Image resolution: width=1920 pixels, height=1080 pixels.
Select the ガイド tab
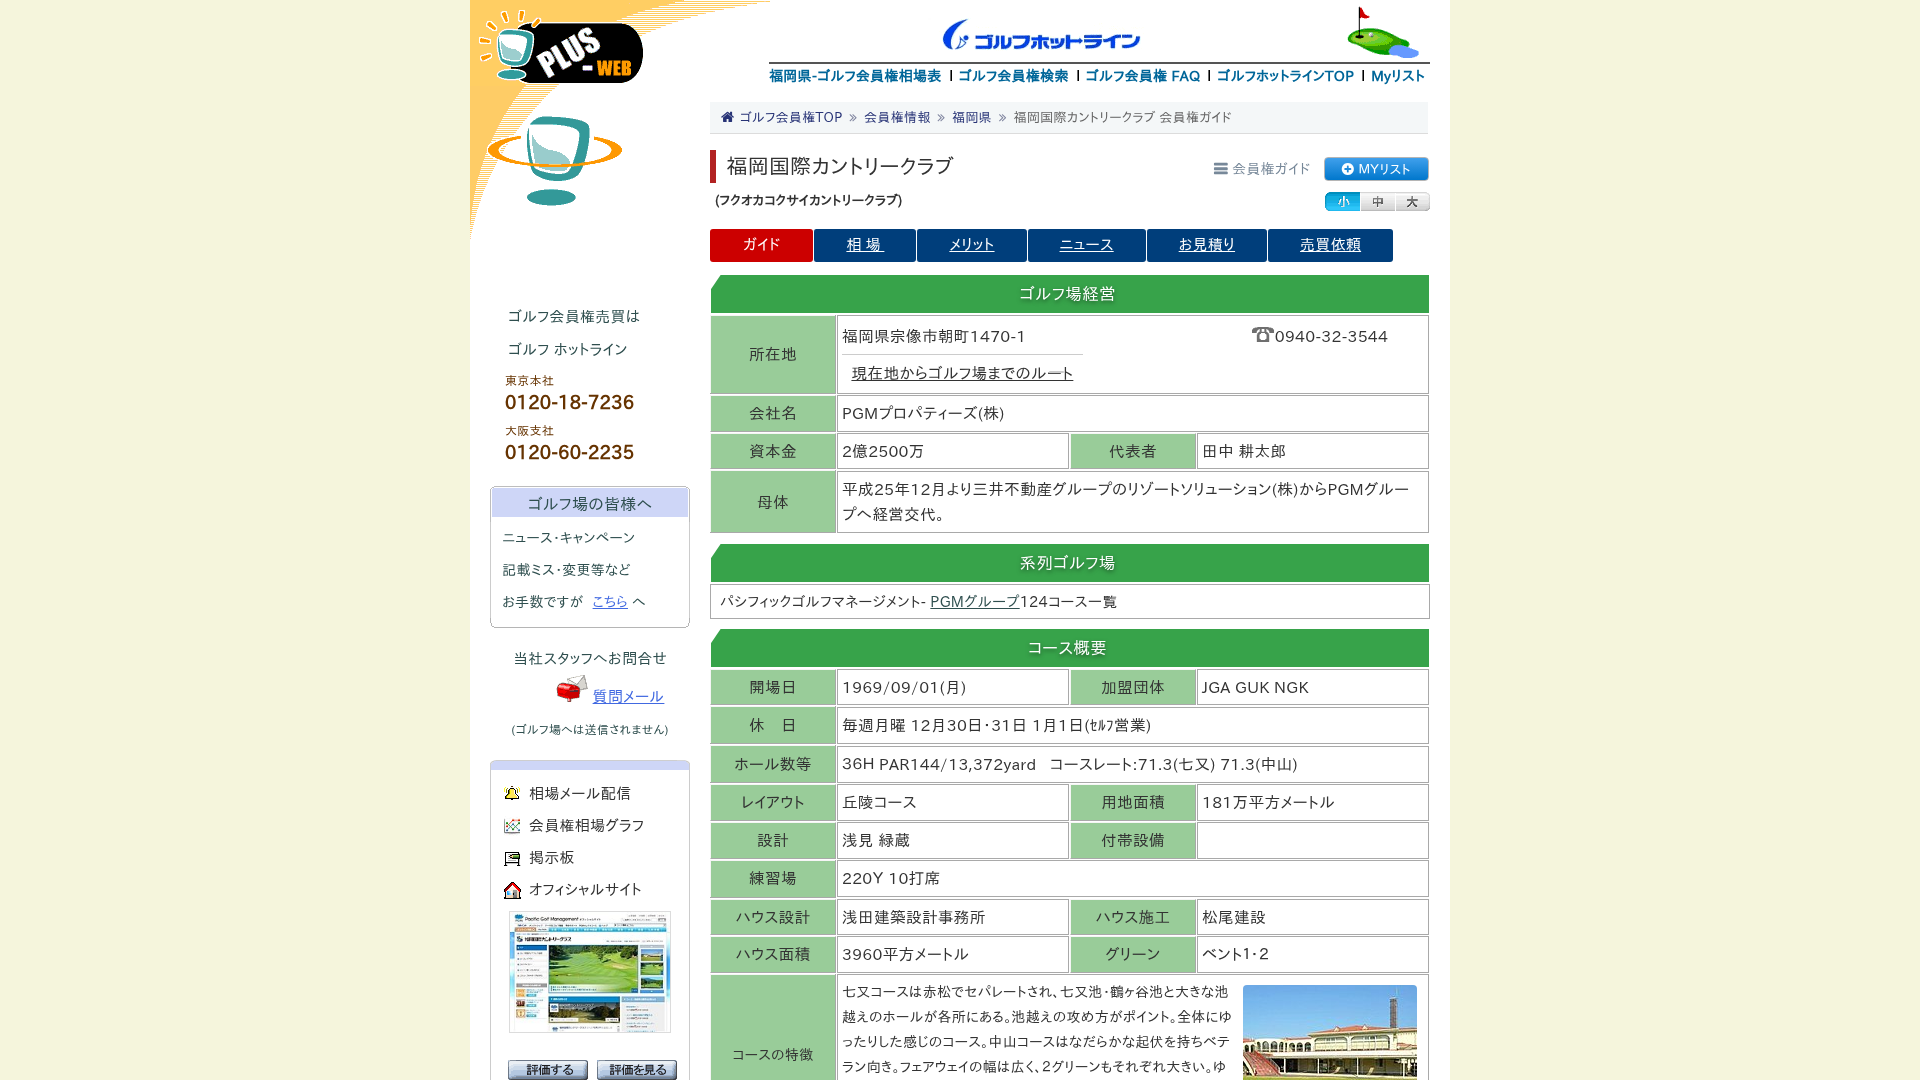tap(761, 245)
